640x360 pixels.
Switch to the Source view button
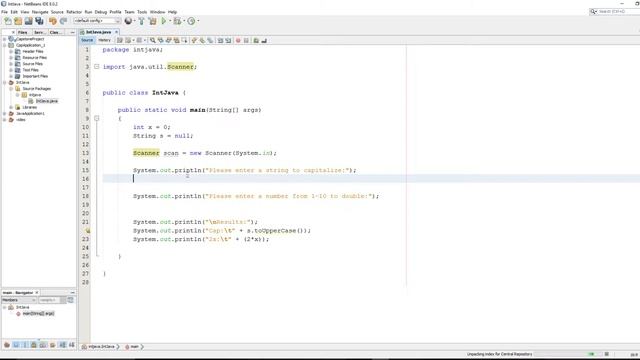click(x=87, y=40)
